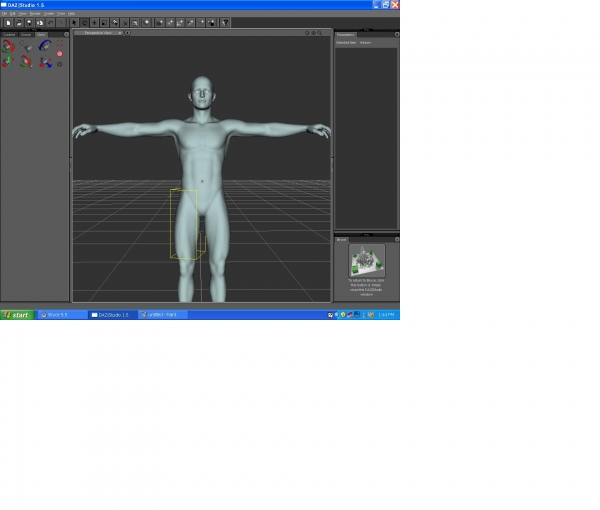Switch to untitled - Paint in taskbar
This screenshot has height=510, width=600.
(163, 315)
